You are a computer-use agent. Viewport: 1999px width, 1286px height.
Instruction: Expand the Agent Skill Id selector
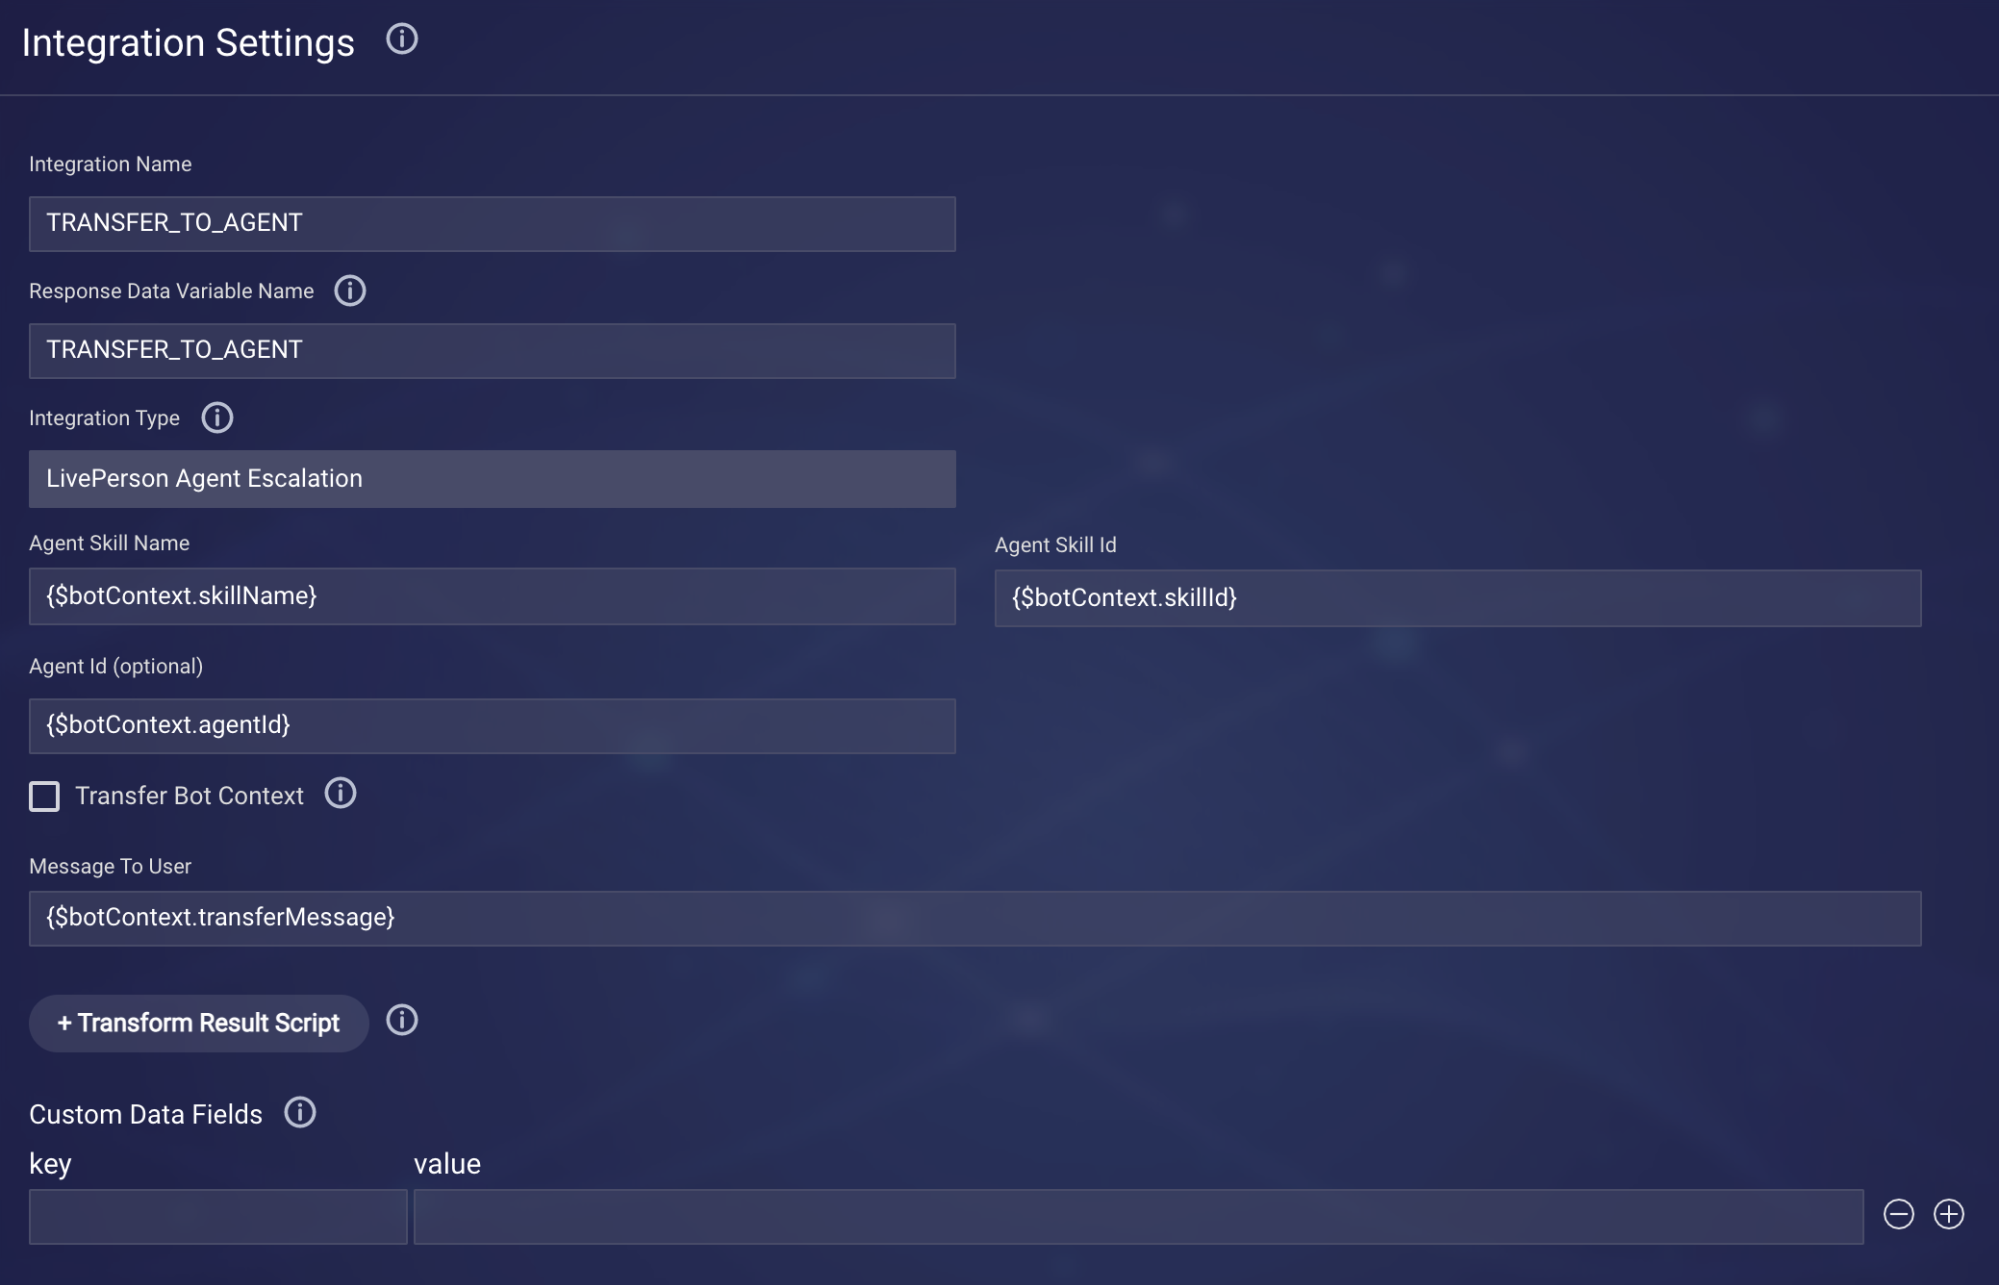point(1457,597)
